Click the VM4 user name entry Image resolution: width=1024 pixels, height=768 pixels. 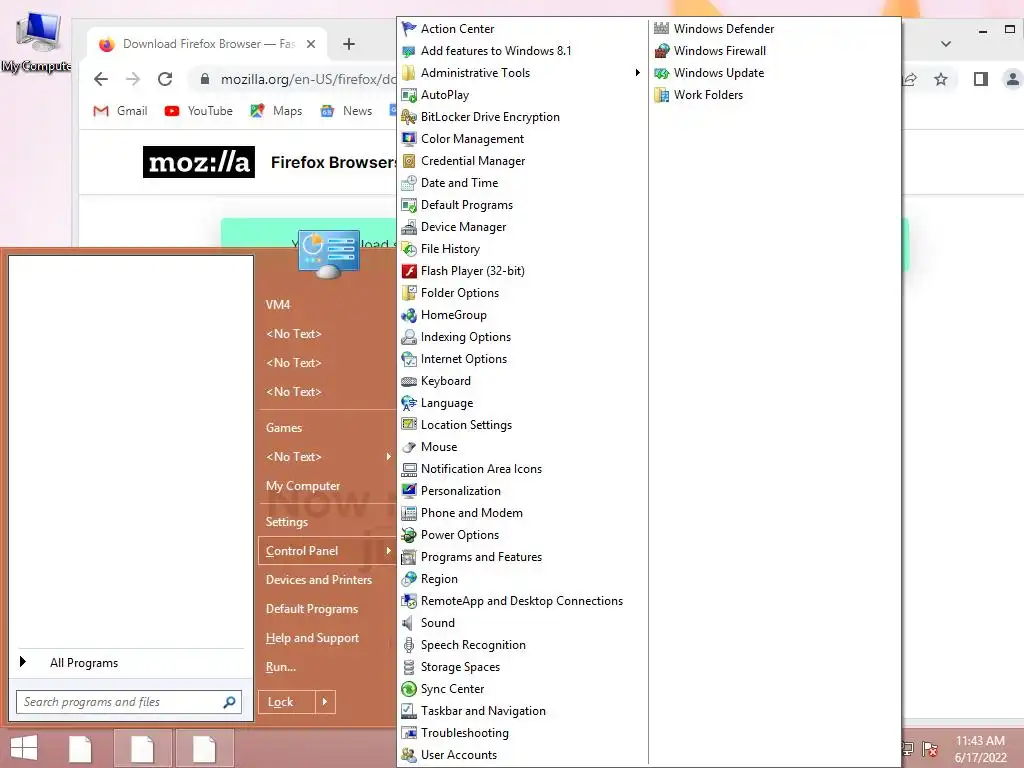click(278, 304)
